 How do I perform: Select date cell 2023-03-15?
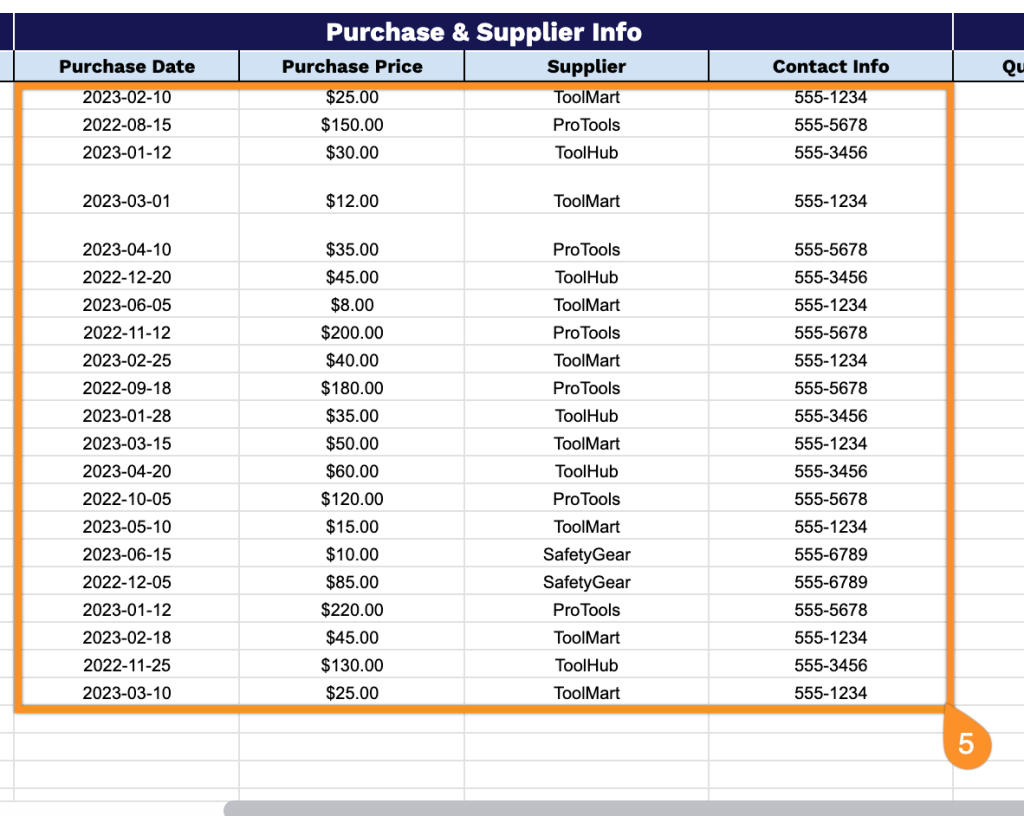click(x=127, y=444)
